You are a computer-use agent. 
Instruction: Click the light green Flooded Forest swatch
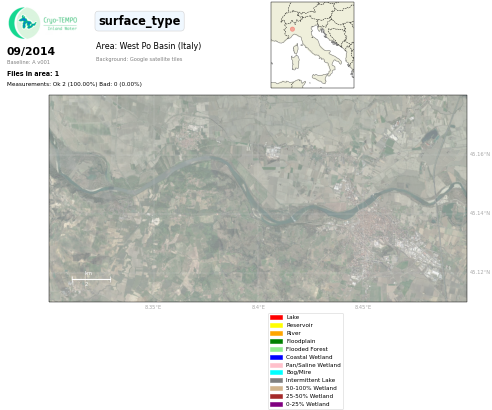tap(276, 349)
